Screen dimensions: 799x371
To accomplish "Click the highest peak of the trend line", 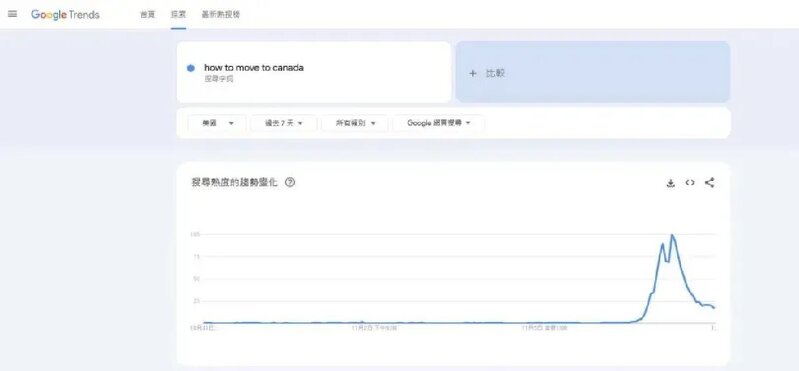I will point(673,235).
